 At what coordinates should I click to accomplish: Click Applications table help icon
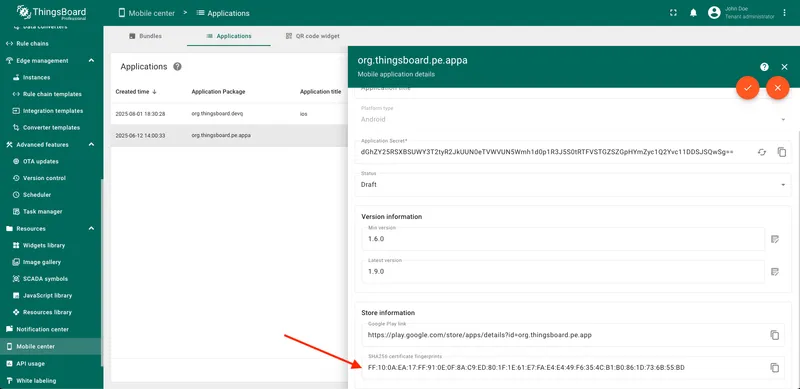click(x=178, y=66)
